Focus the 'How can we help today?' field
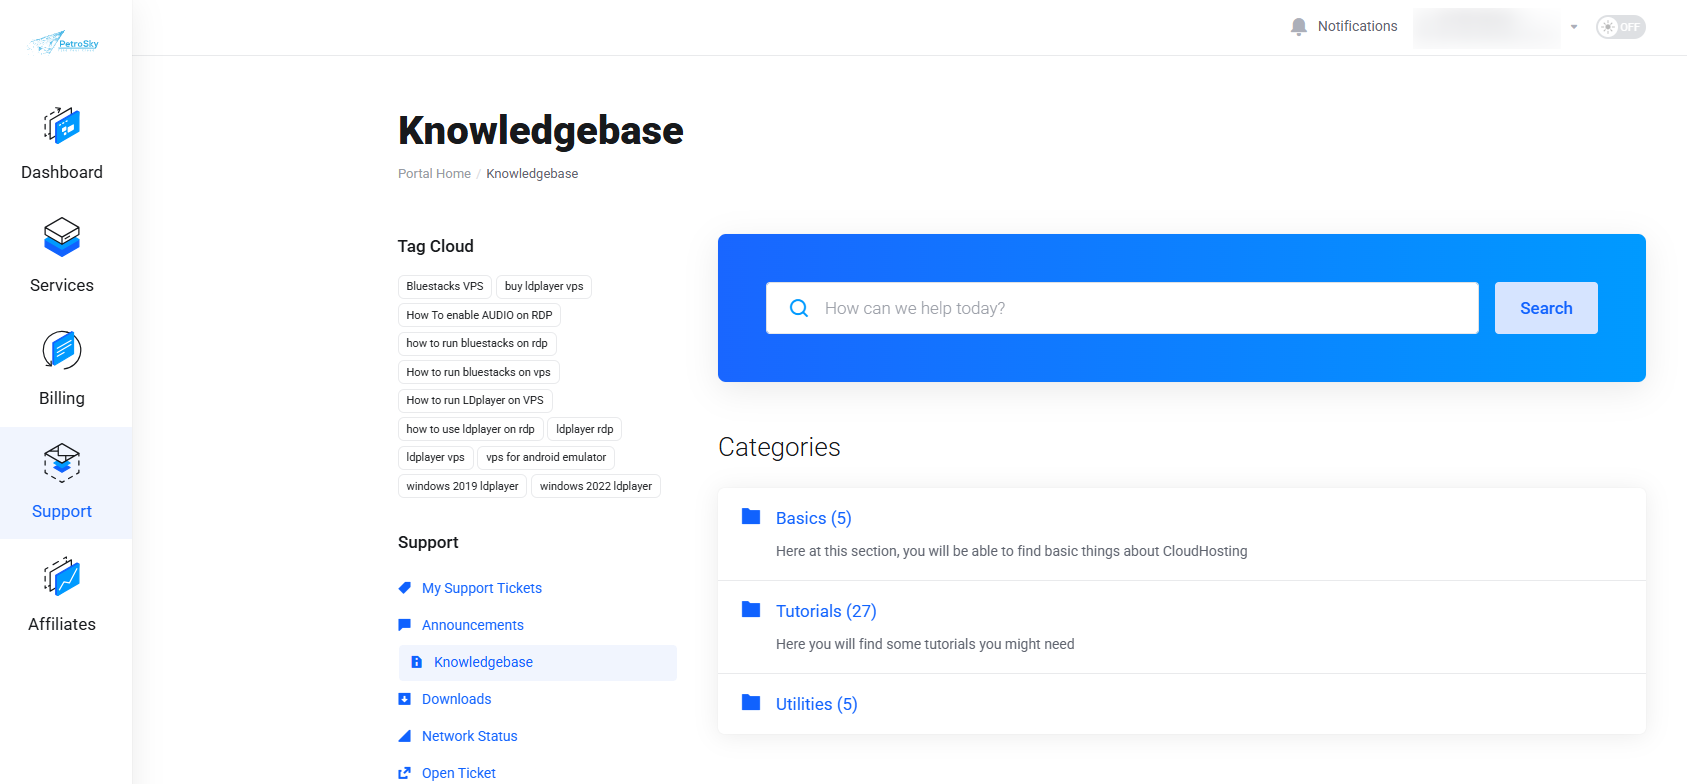Image resolution: width=1687 pixels, height=784 pixels. point(1122,308)
